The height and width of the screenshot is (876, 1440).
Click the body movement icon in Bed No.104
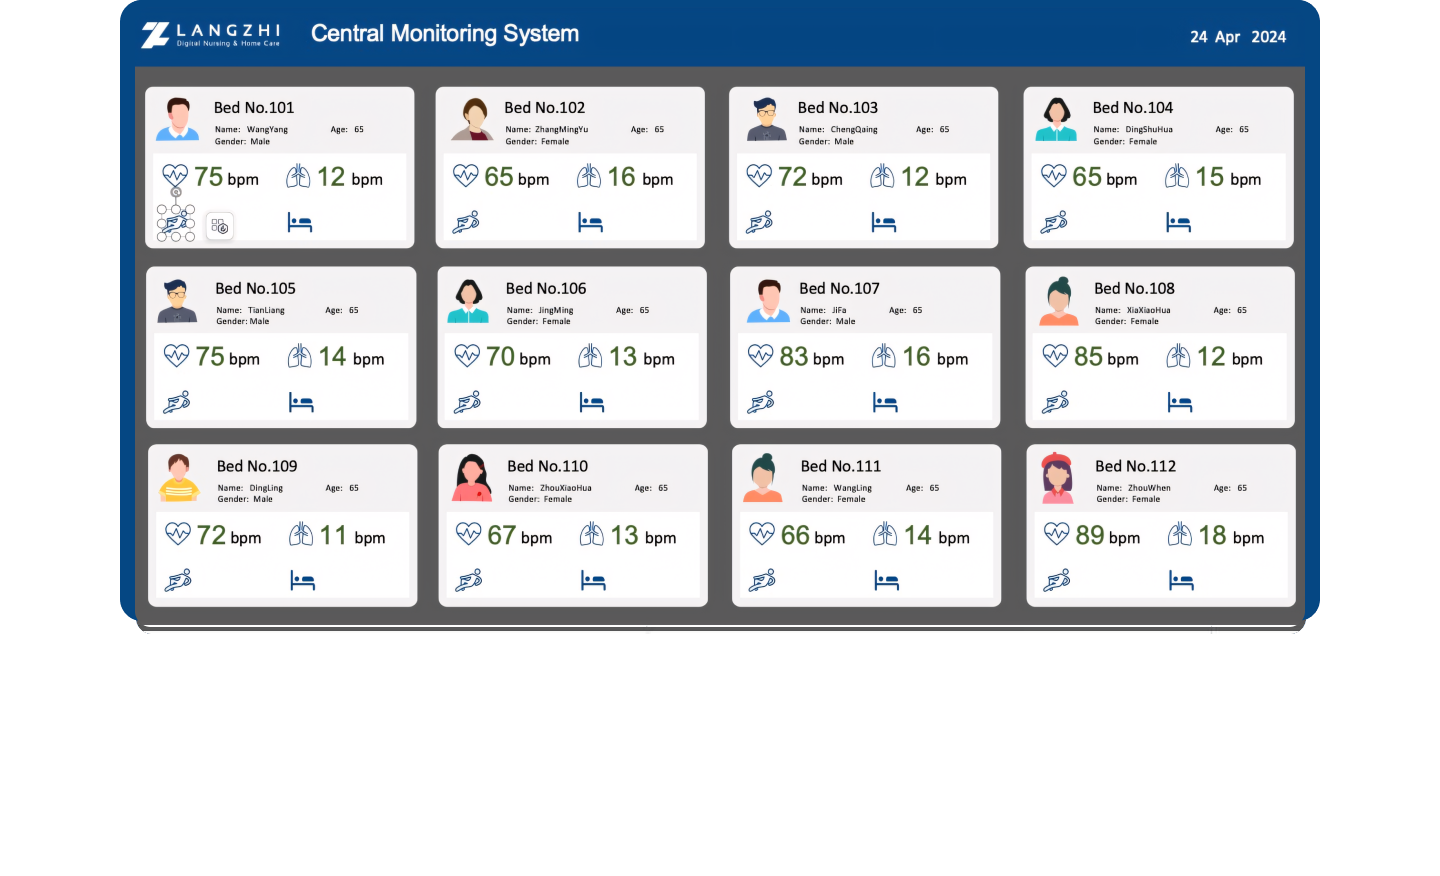[x=1054, y=222]
